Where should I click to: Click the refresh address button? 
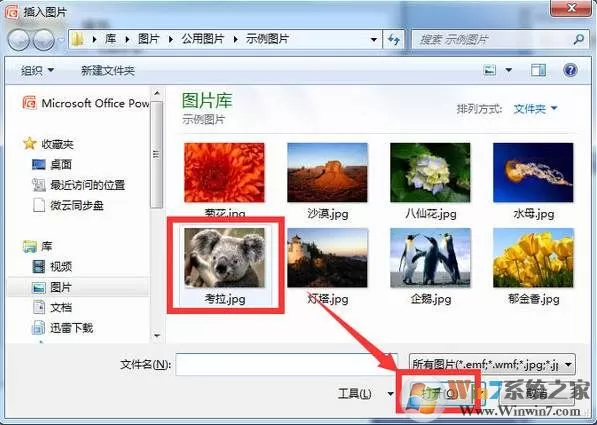[x=394, y=39]
